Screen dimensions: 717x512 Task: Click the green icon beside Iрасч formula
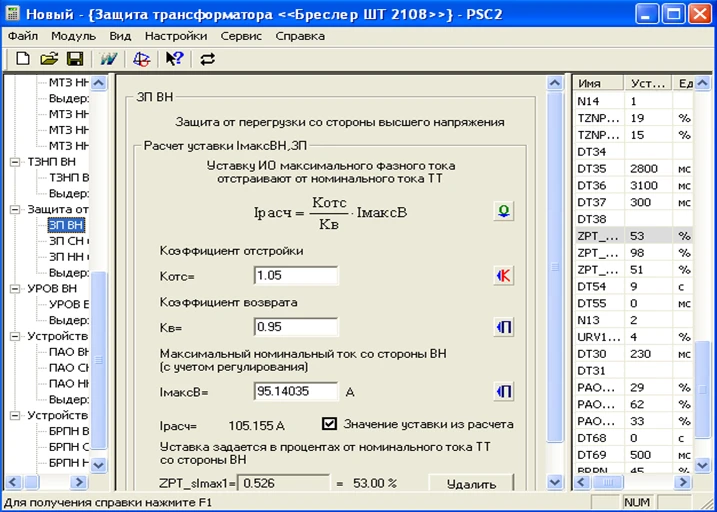[504, 211]
